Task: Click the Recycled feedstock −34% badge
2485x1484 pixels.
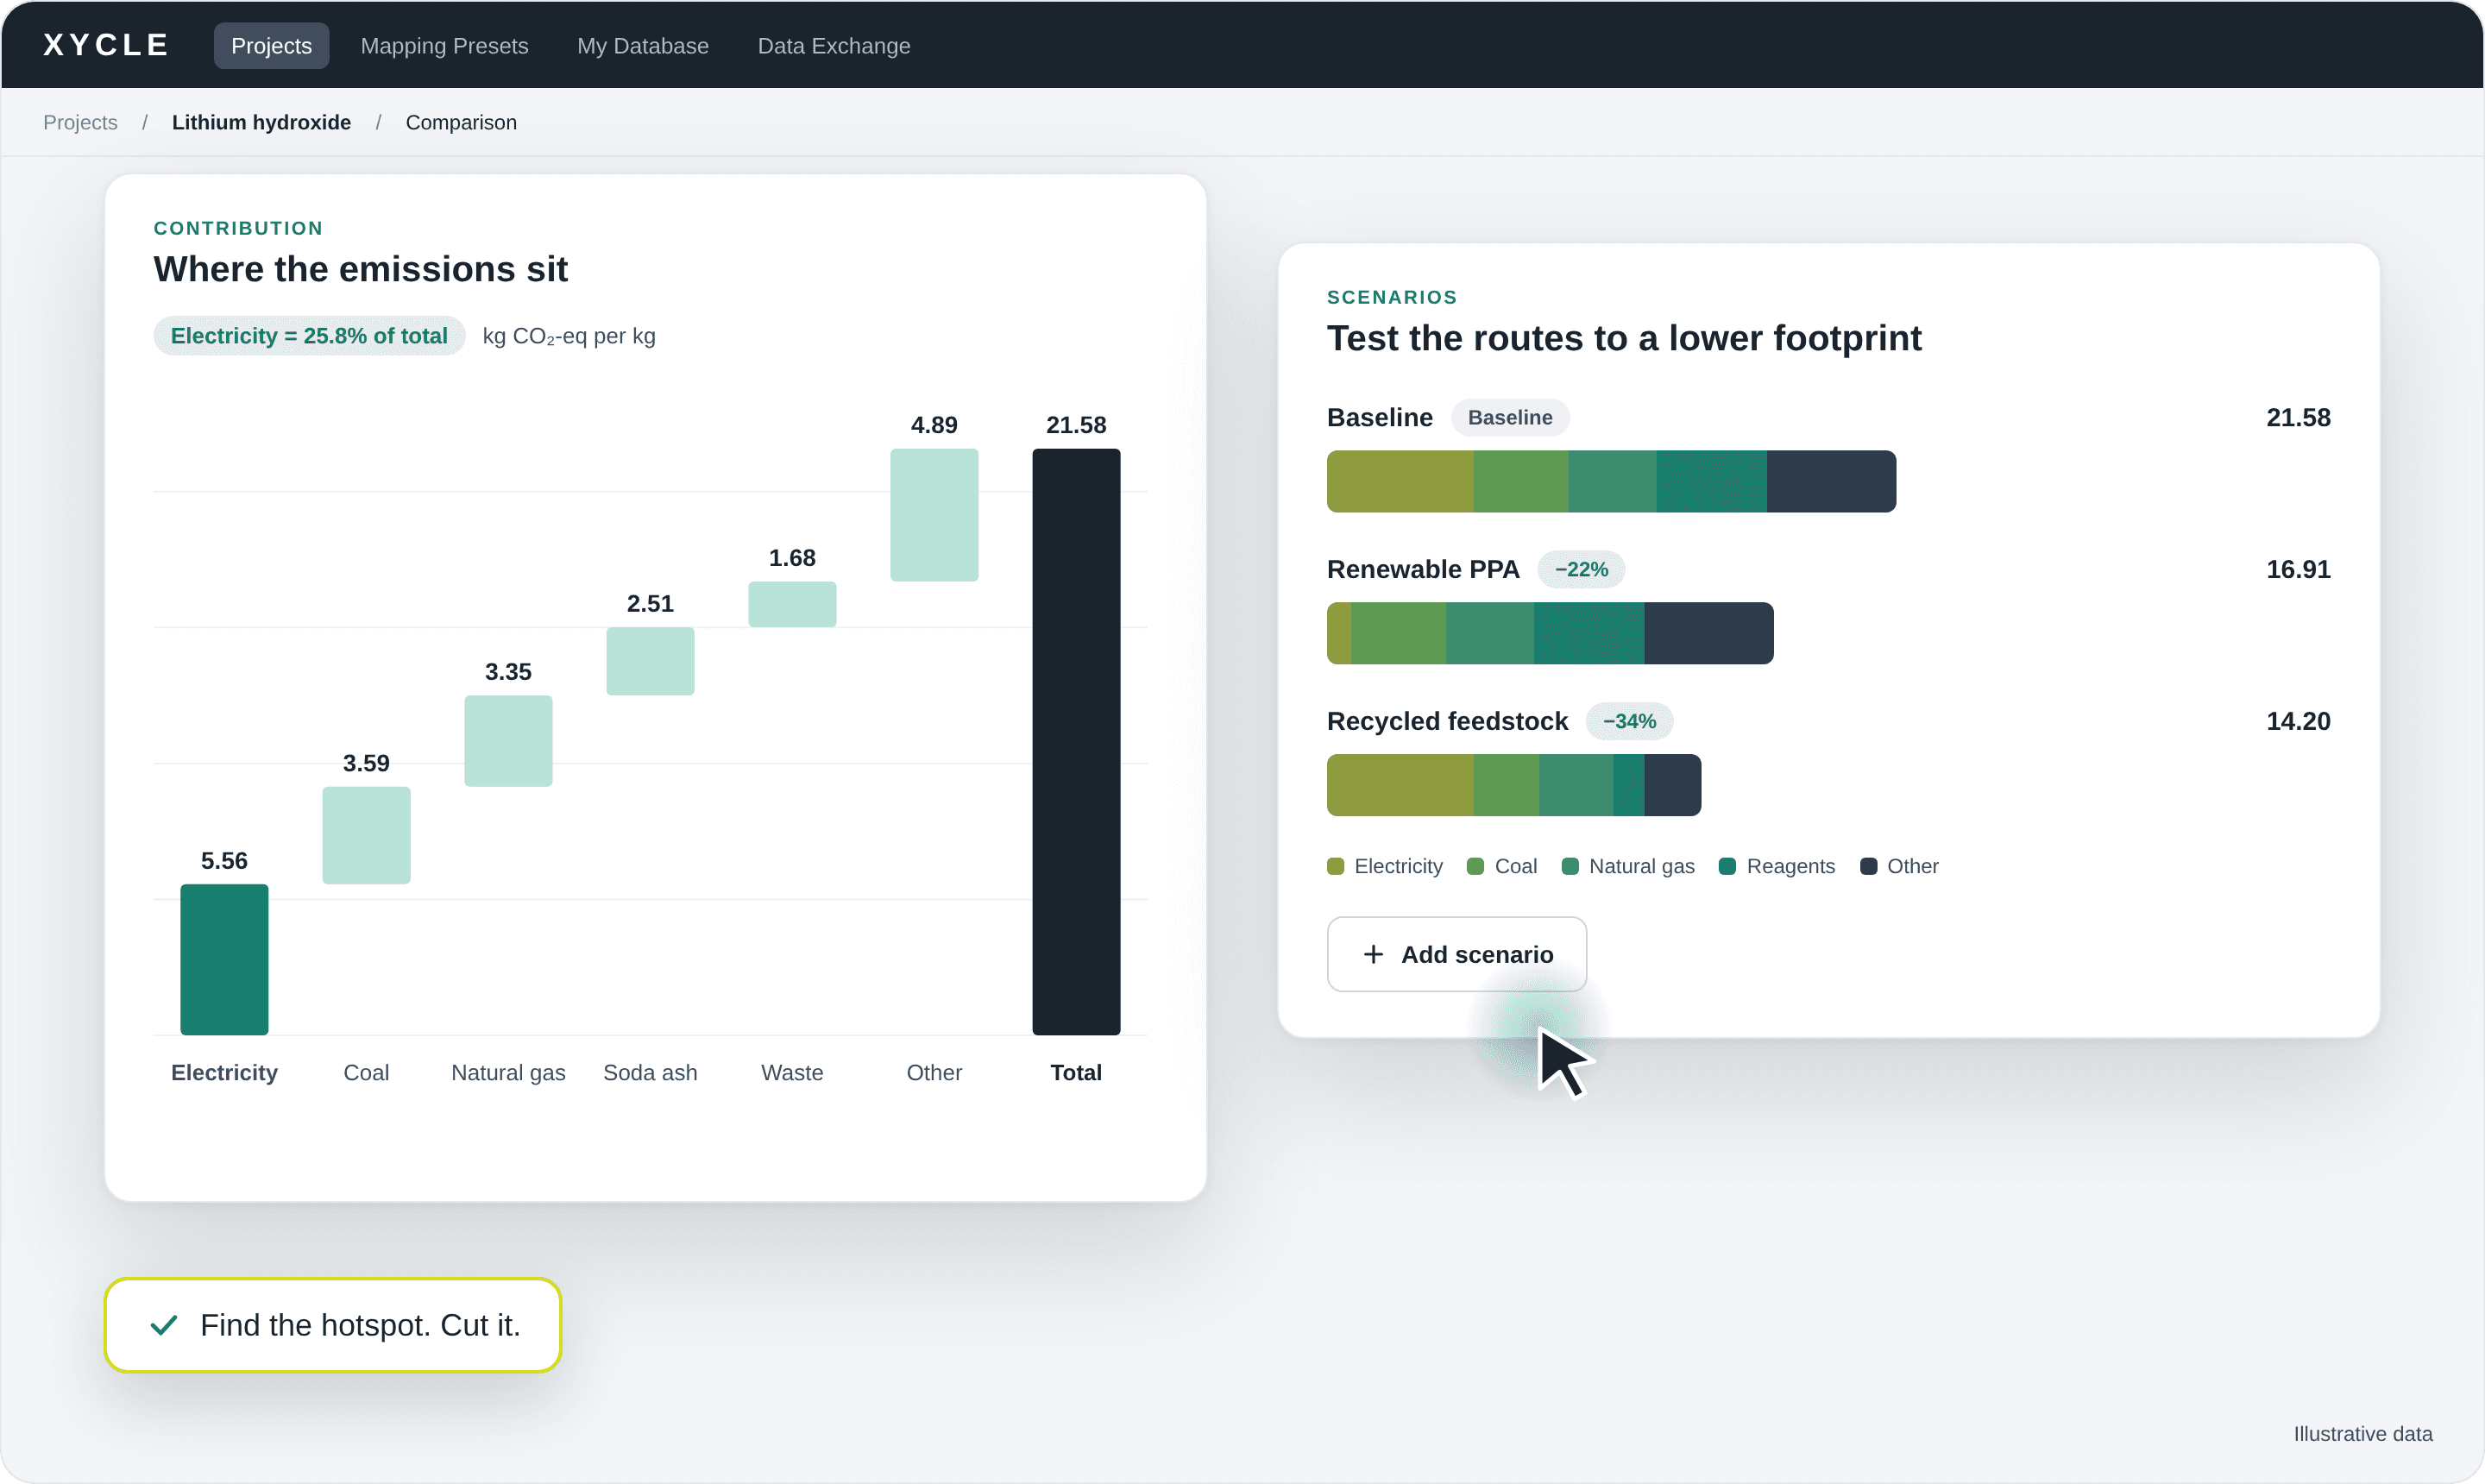Action: click(1629, 721)
